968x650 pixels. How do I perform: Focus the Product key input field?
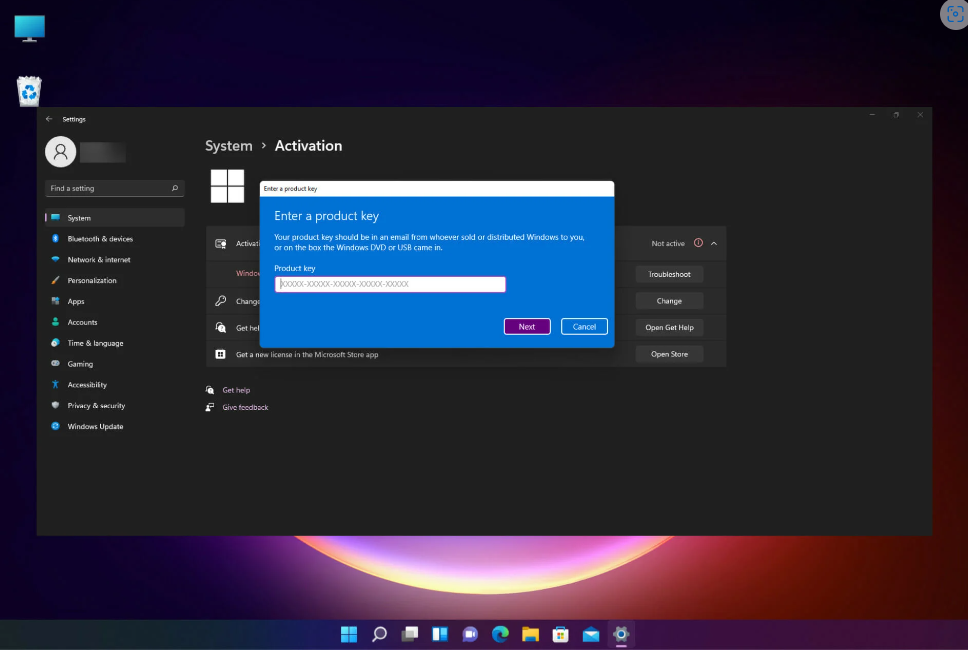pyautogui.click(x=390, y=284)
